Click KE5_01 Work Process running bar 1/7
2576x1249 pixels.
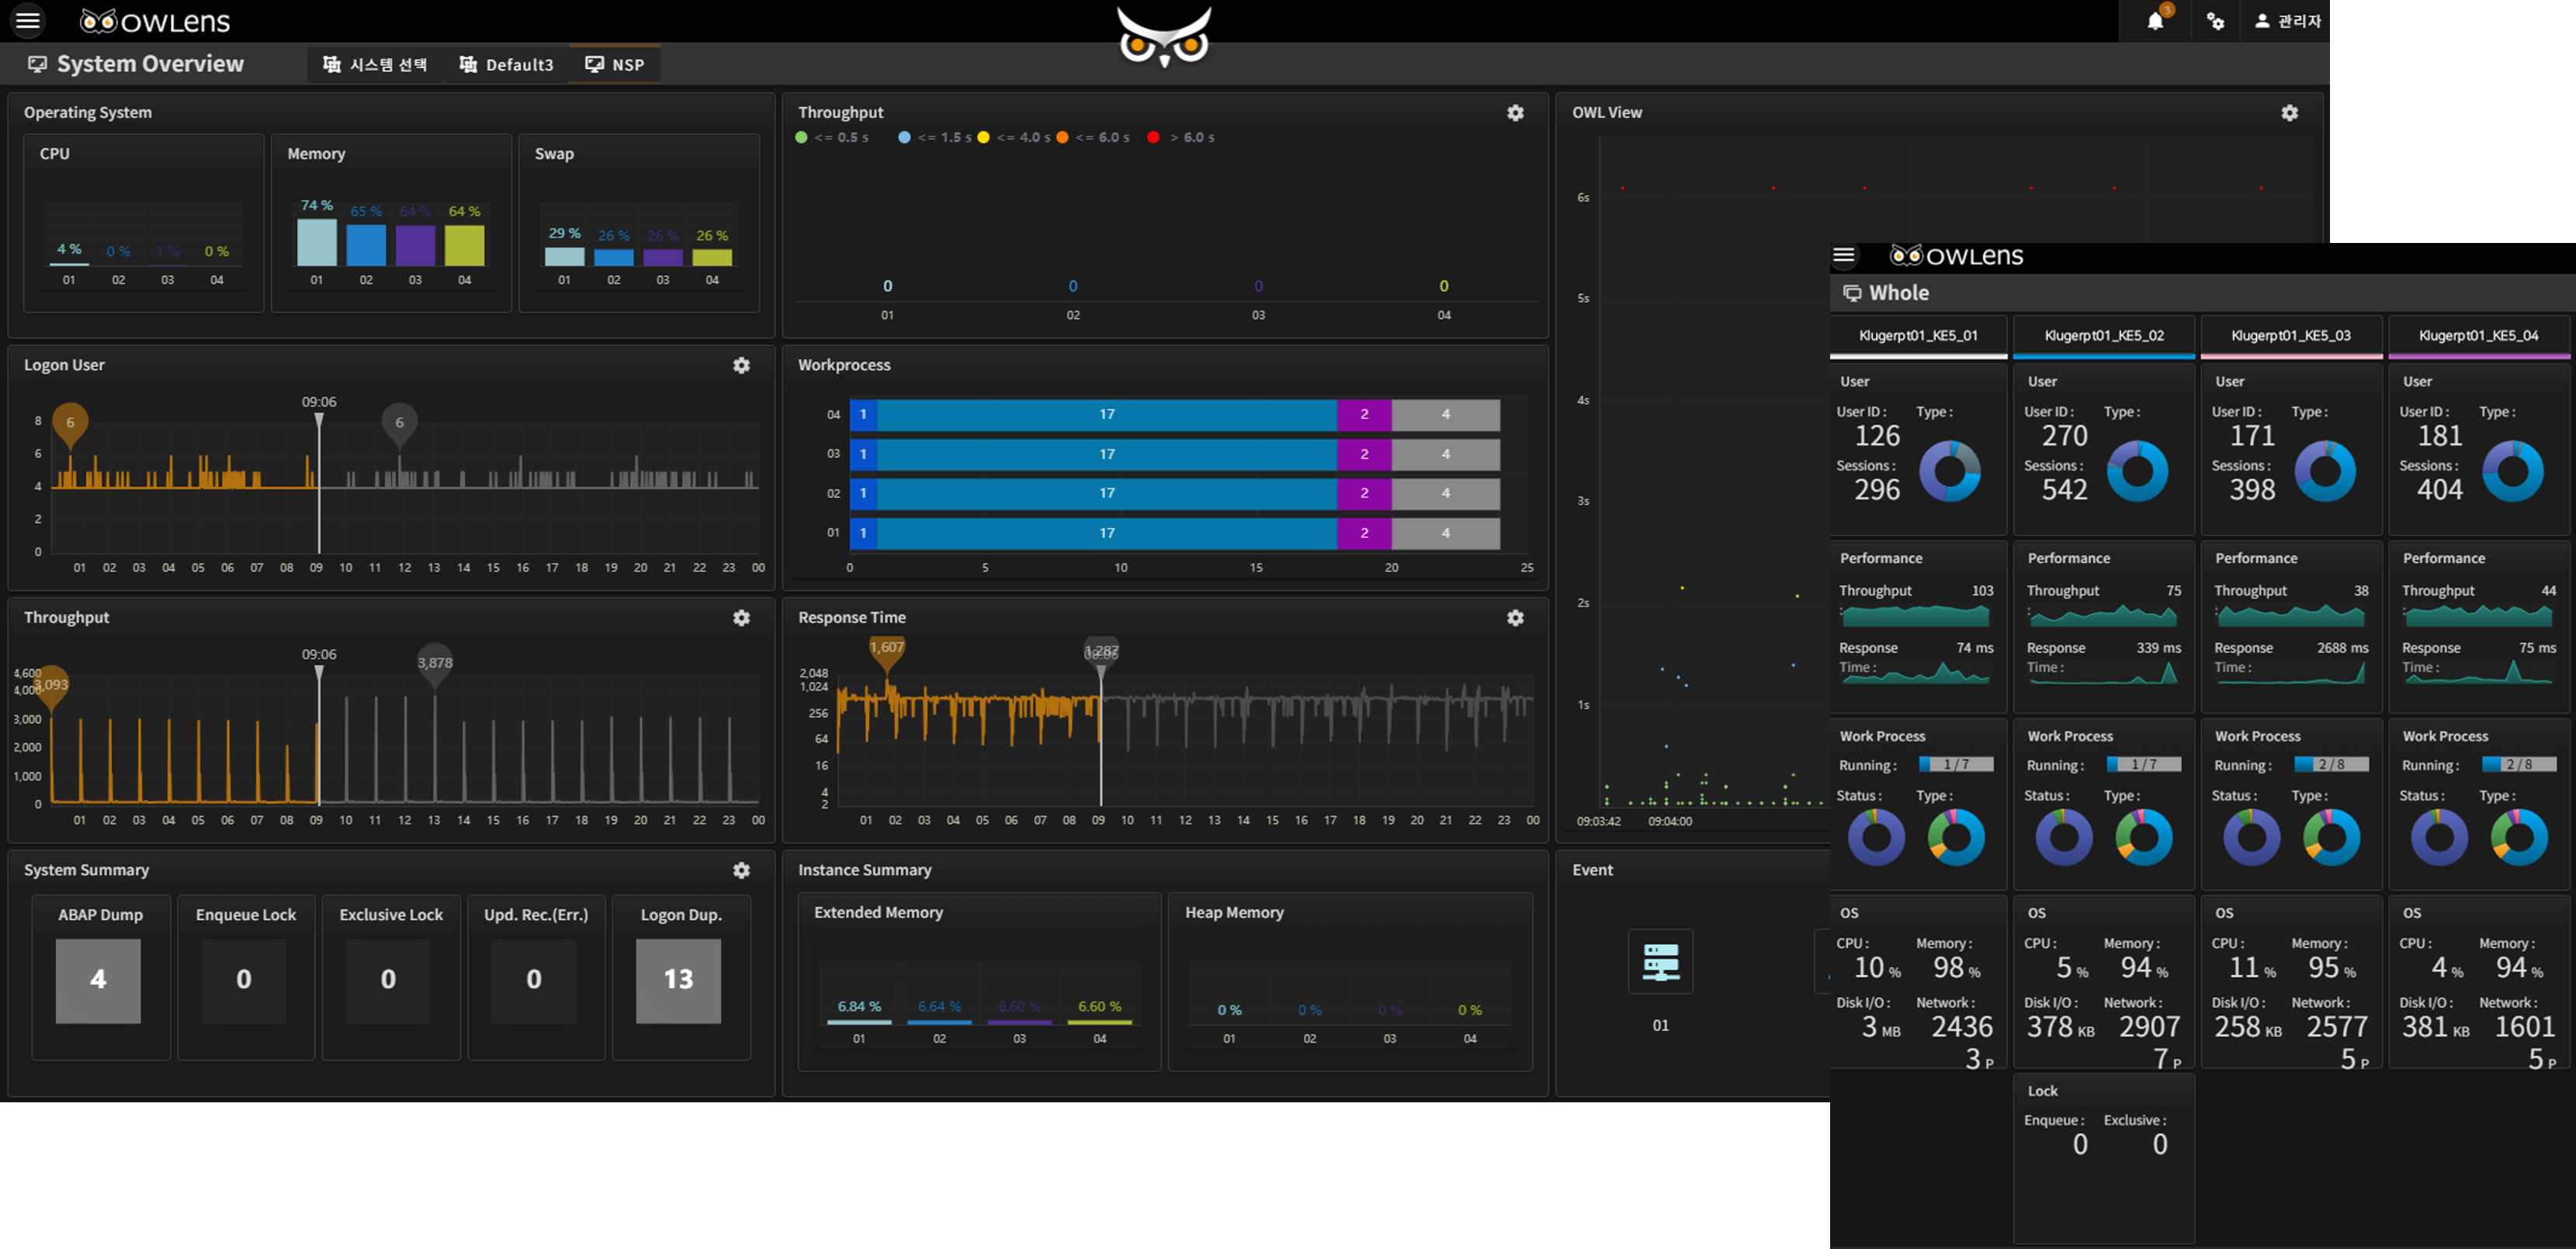click(x=1956, y=765)
